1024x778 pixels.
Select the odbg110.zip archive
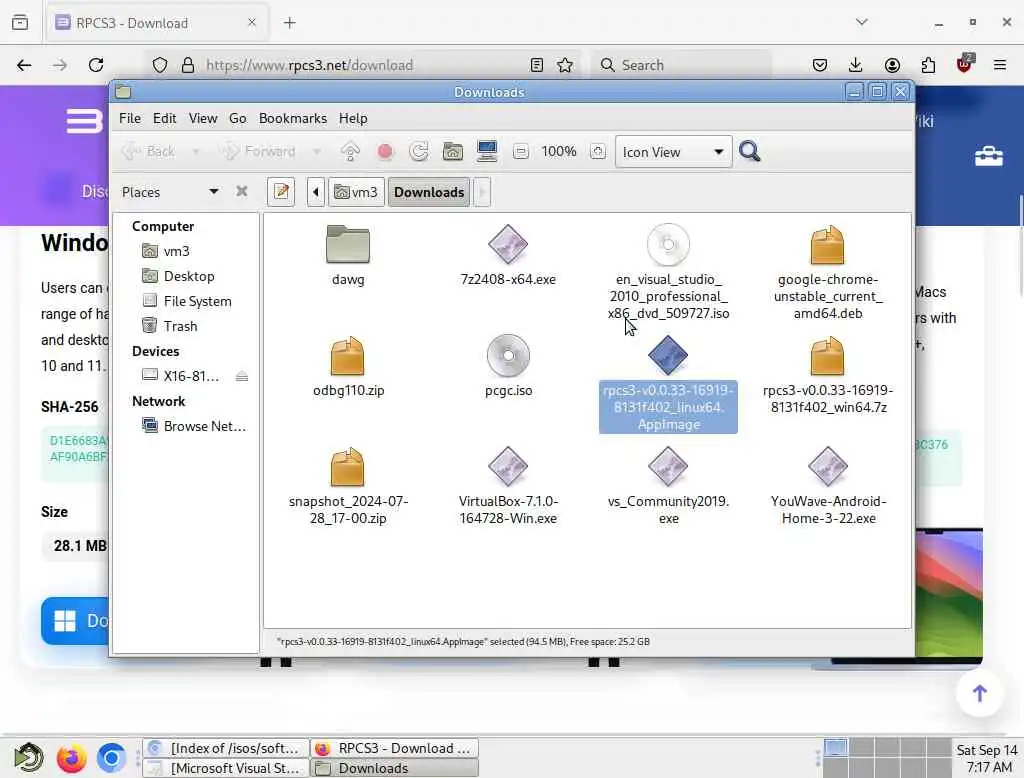pyautogui.click(x=347, y=355)
